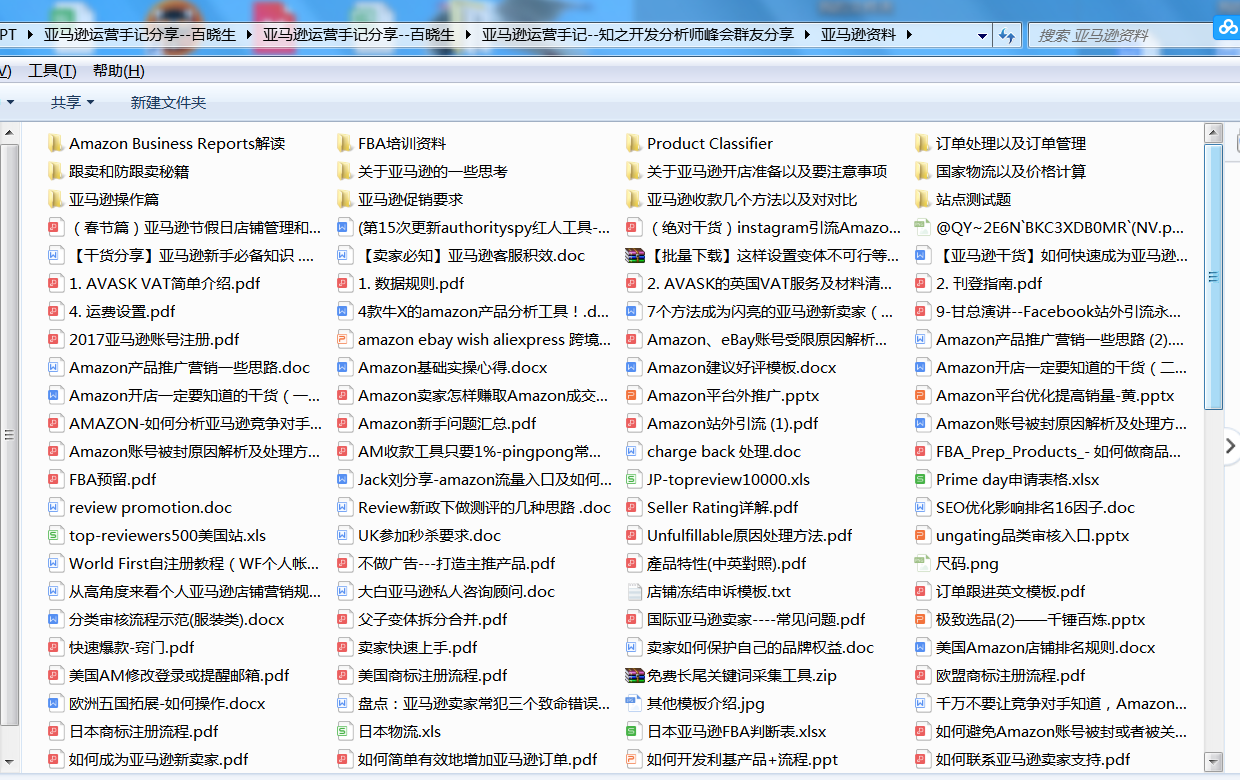
Task: Click the archive icon of 免费长尾关键词采集工具.zip
Action: pos(634,675)
